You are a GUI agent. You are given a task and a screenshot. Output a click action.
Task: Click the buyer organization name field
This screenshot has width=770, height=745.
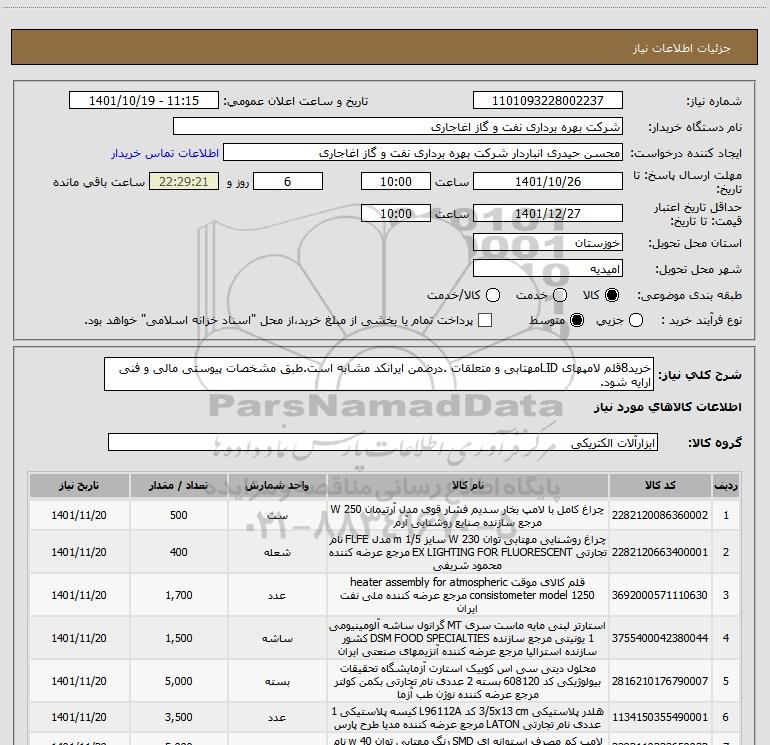398,127
